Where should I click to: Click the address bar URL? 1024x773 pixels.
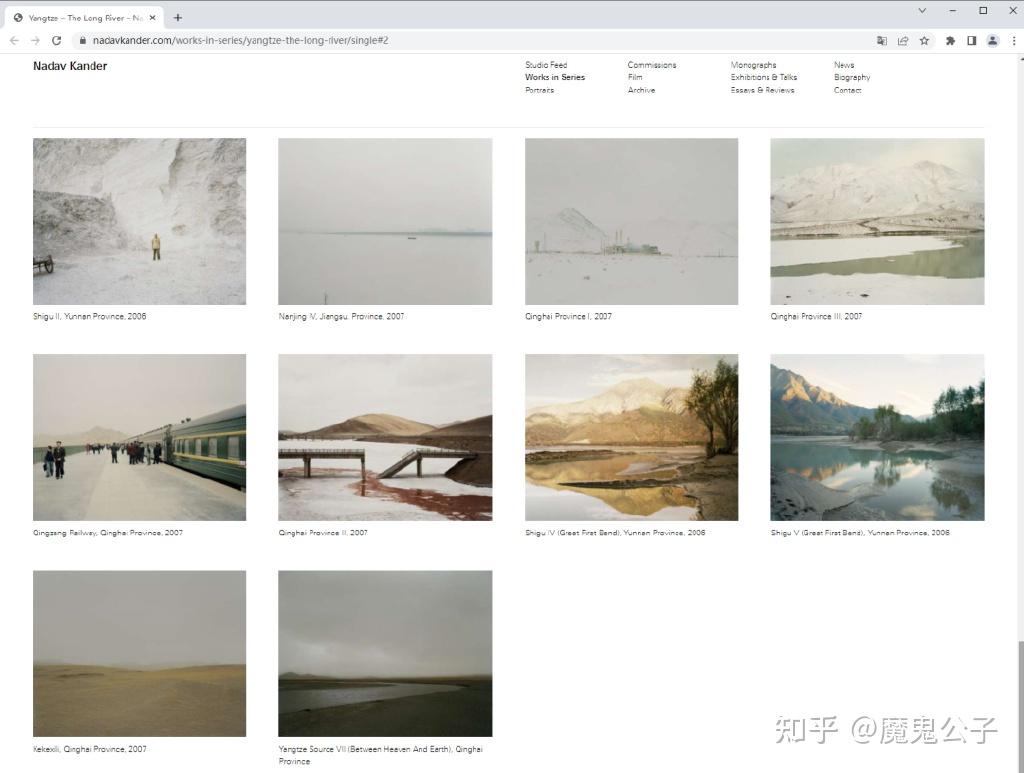[240, 40]
